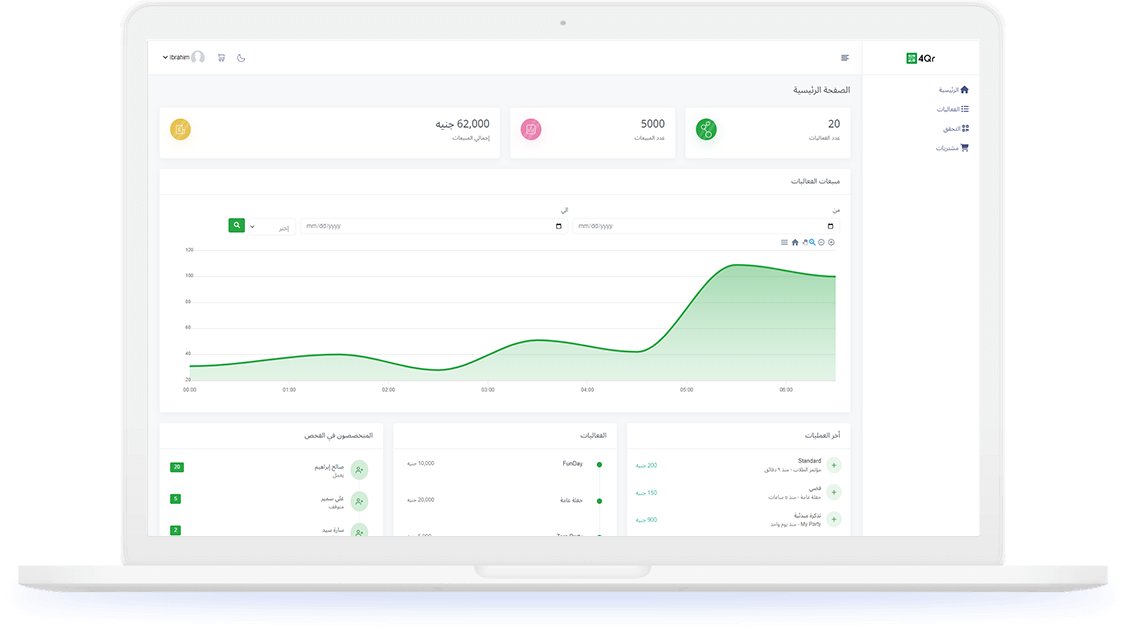This screenshot has height=630, width=1126.
Task: Open مشتريات in the sidebar
Action: (952, 148)
